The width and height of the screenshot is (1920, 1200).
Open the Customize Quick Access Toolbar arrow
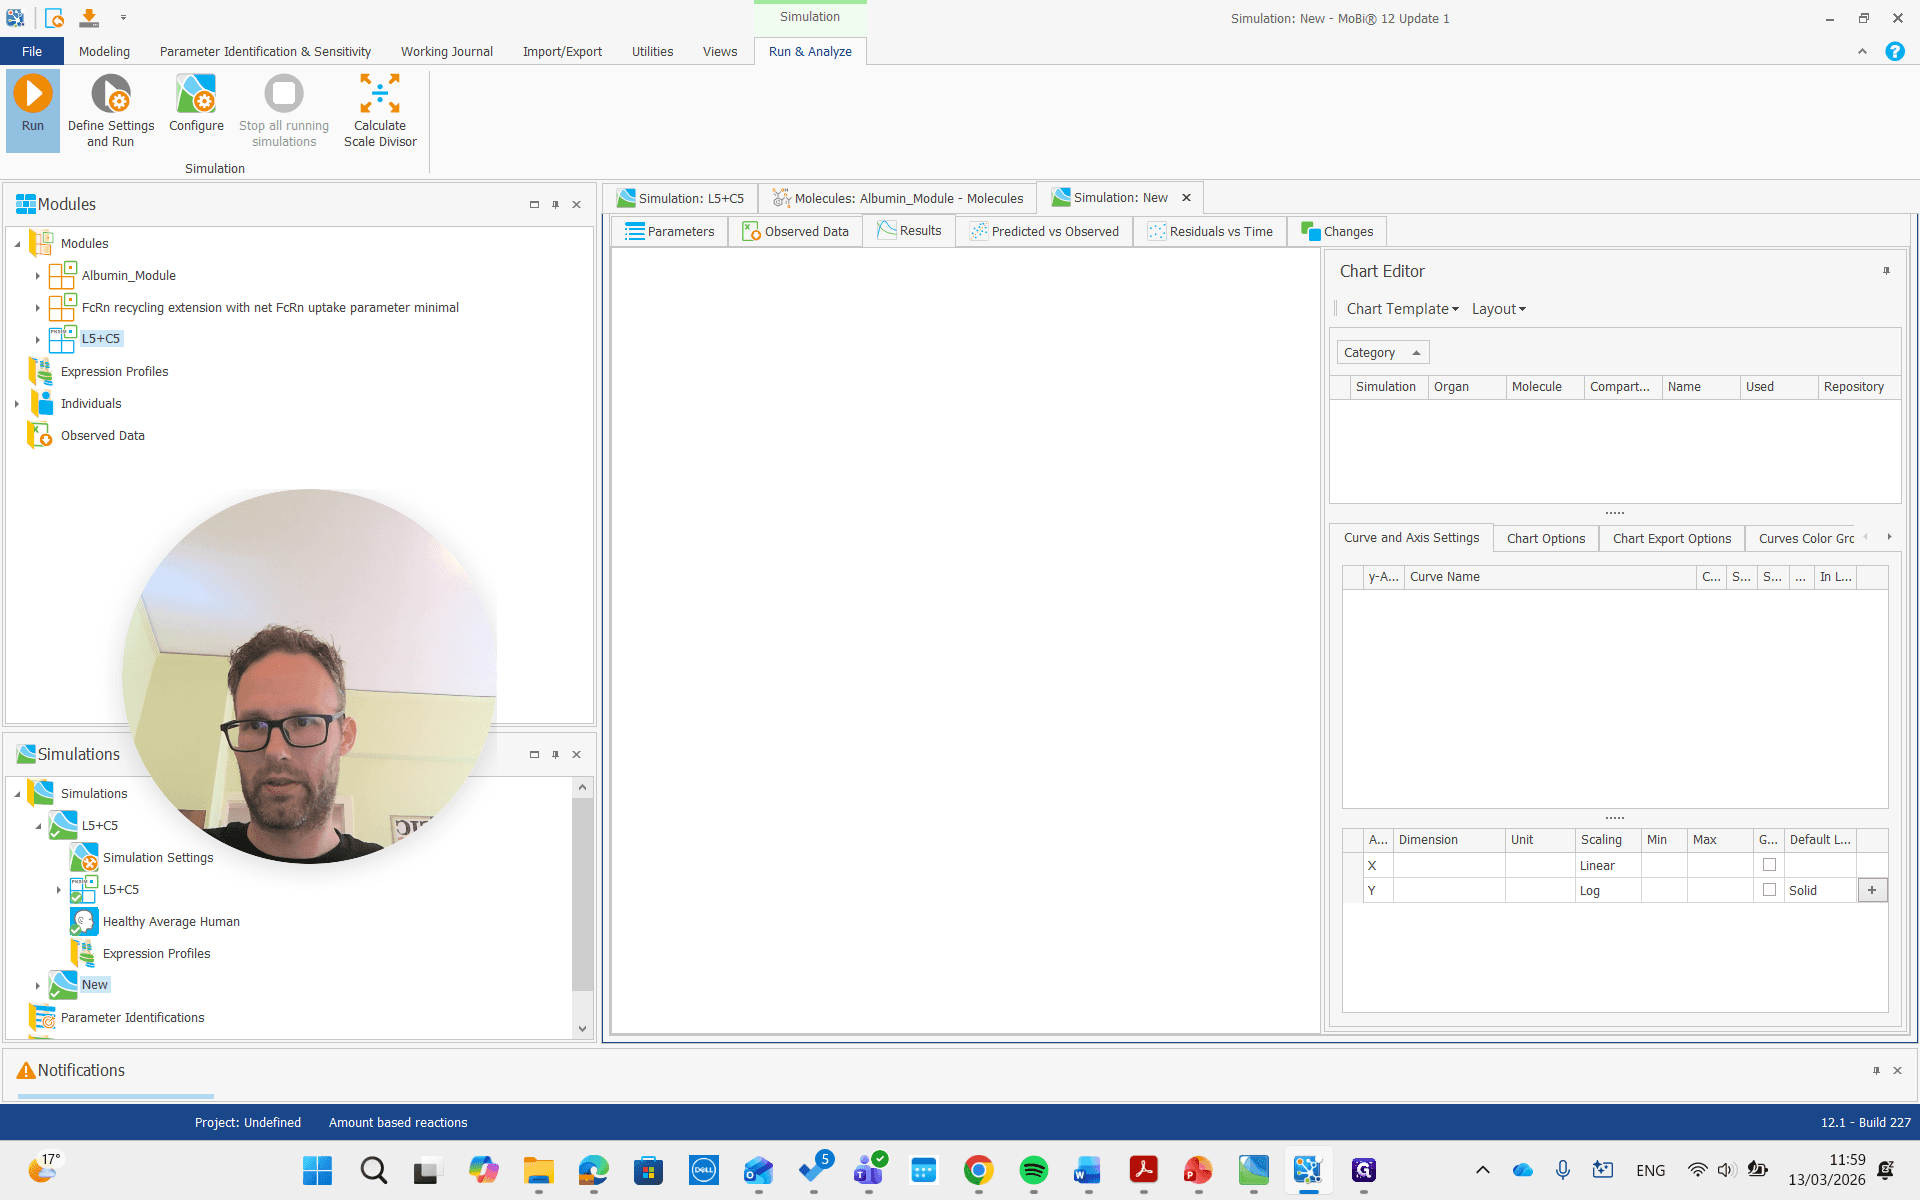tap(123, 17)
